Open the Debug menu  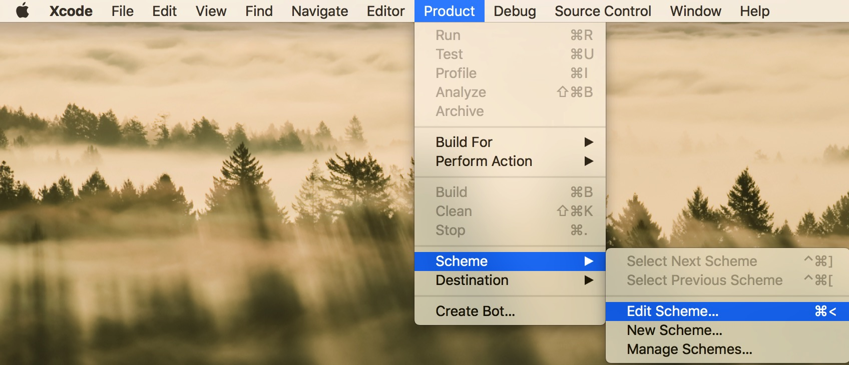515,11
